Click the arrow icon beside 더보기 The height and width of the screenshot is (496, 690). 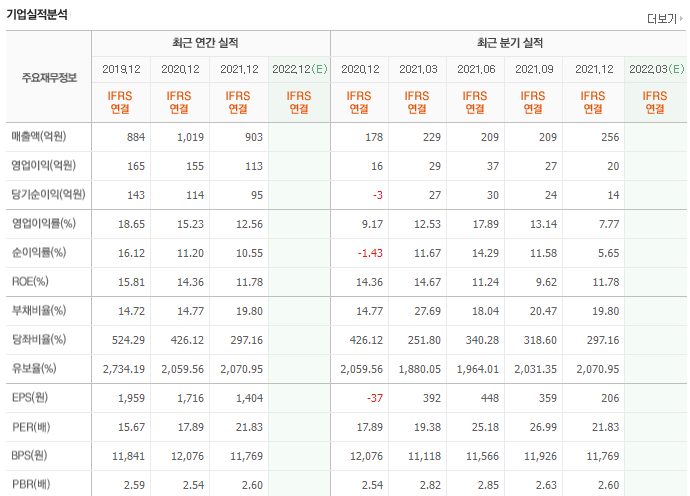681,19
